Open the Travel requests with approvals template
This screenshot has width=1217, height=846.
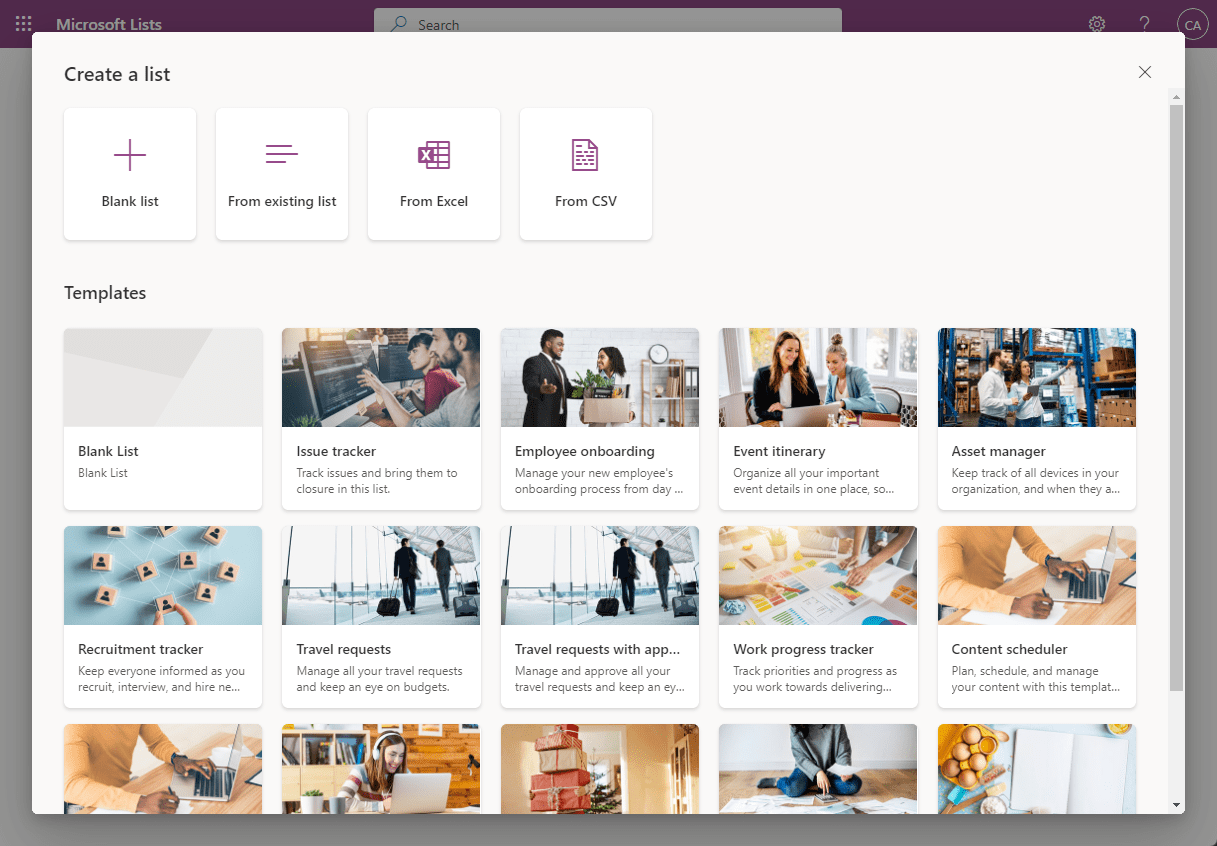[600, 617]
